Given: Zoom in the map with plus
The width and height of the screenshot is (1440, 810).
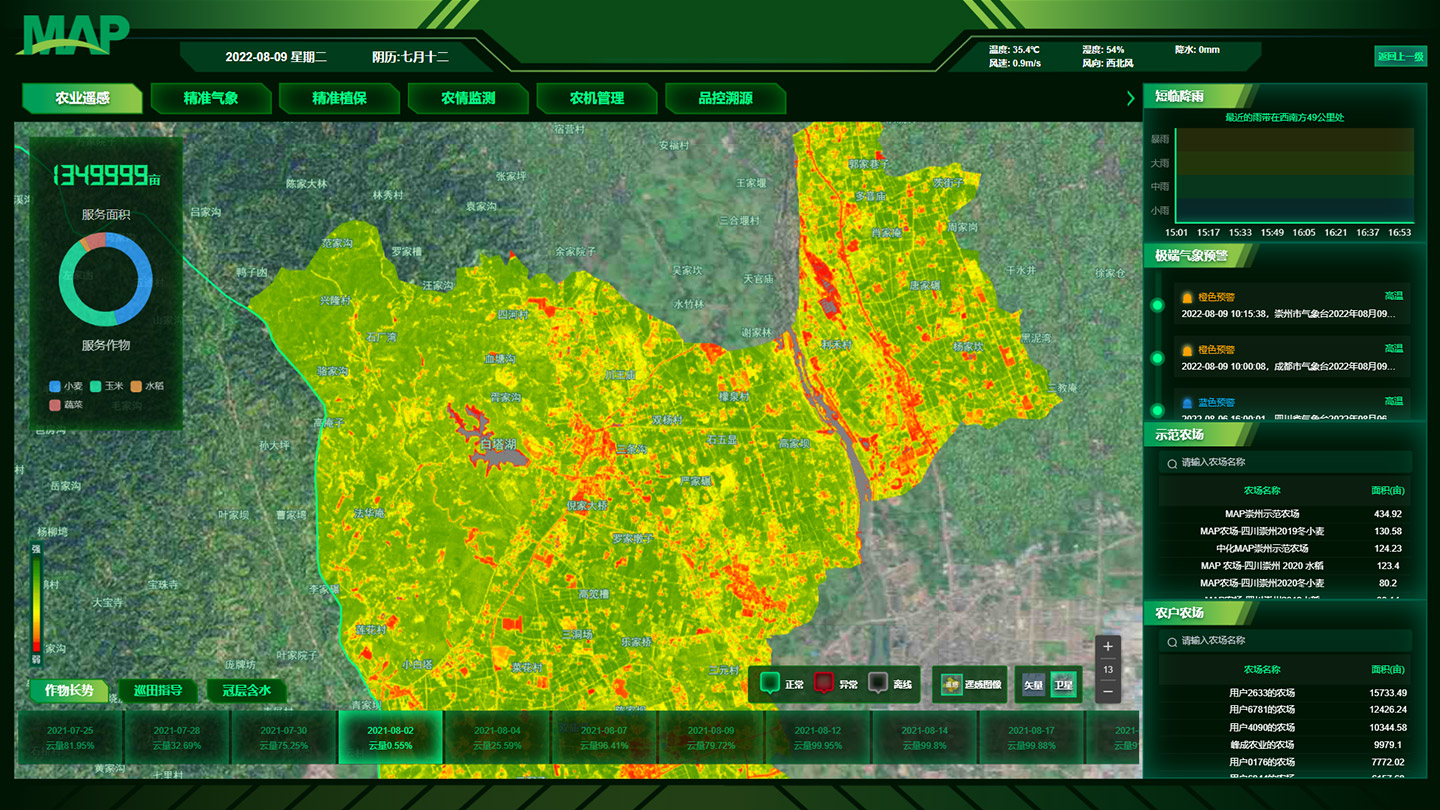Looking at the screenshot, I should pyautogui.click(x=1108, y=647).
